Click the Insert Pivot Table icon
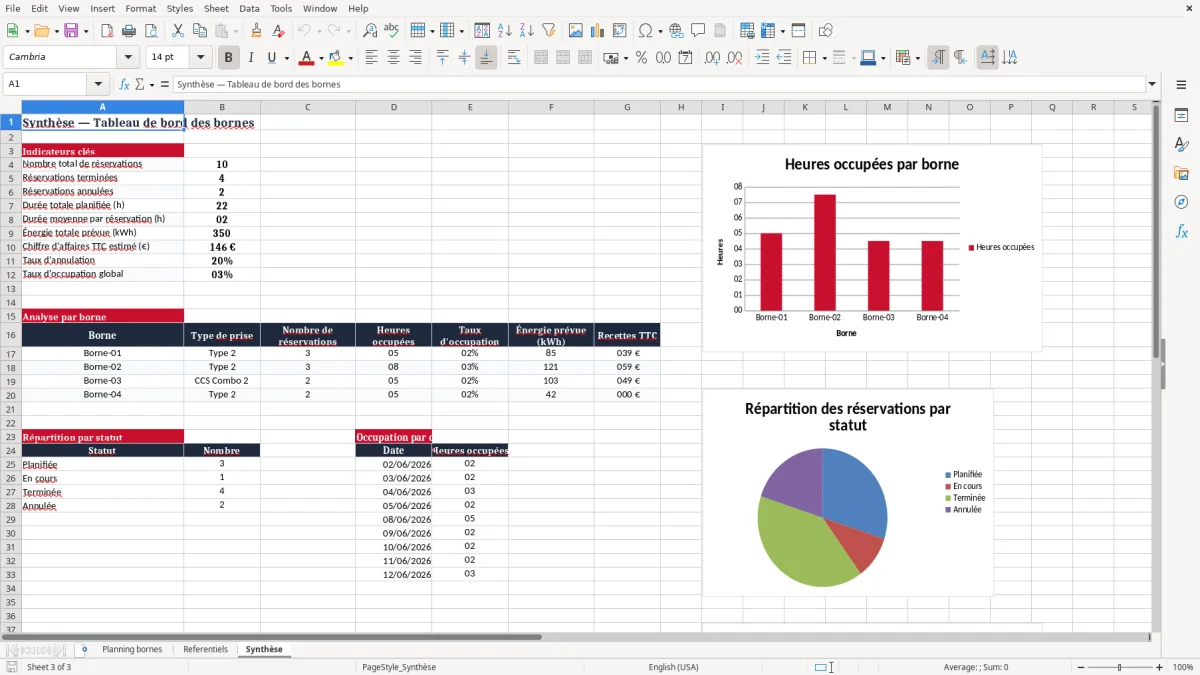 tap(619, 31)
